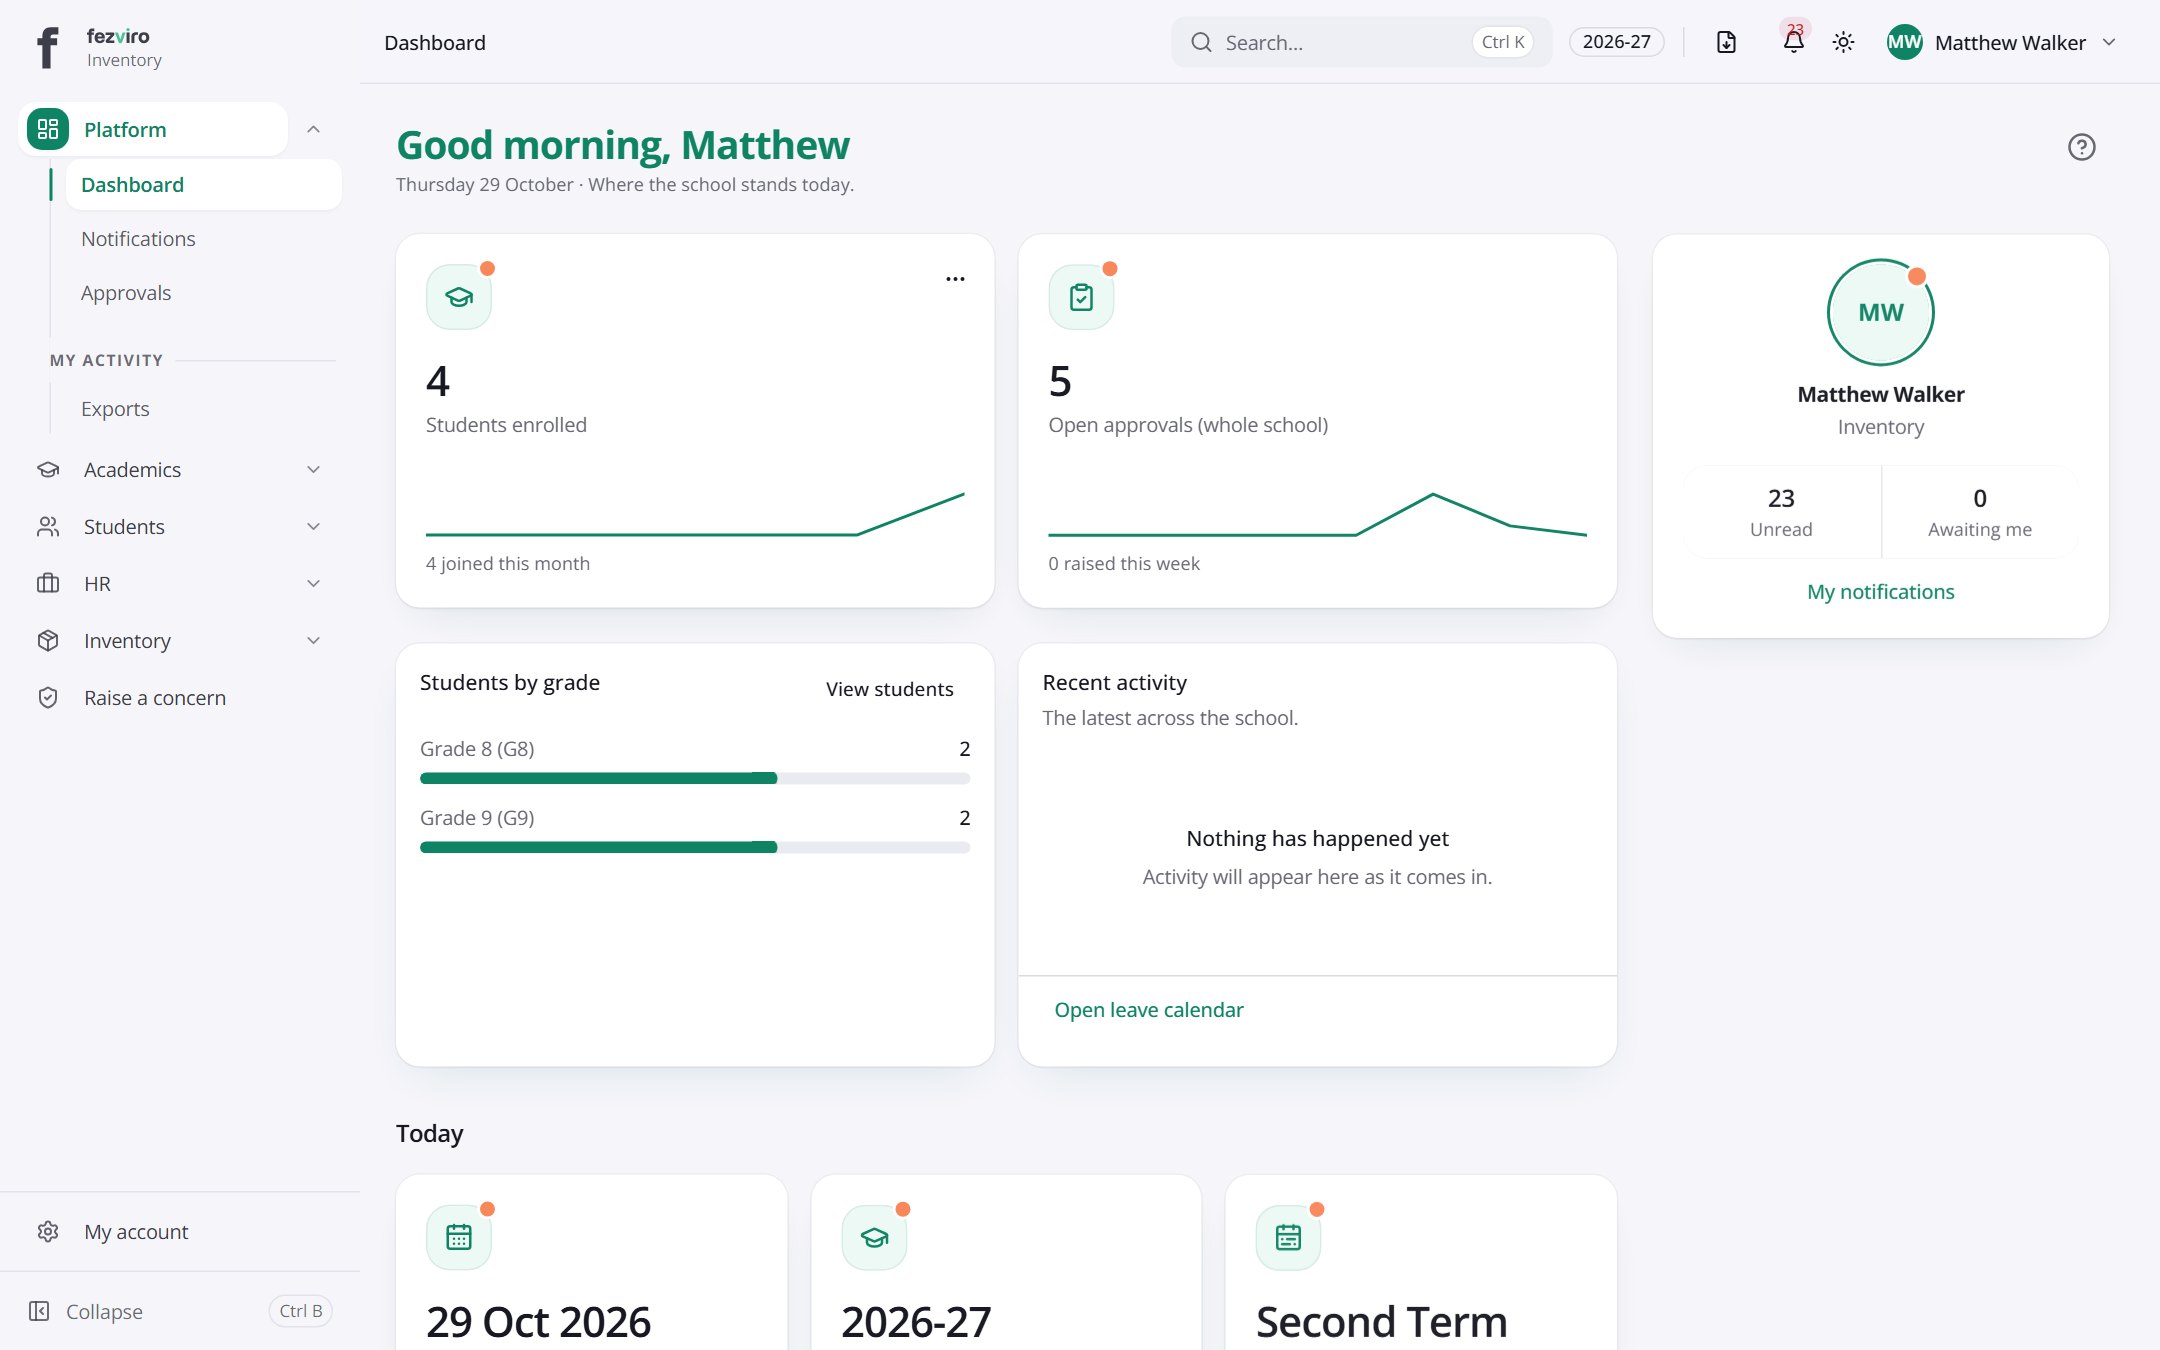Click the fezviro logo icon
The image size is (2160, 1350).
point(48,47)
